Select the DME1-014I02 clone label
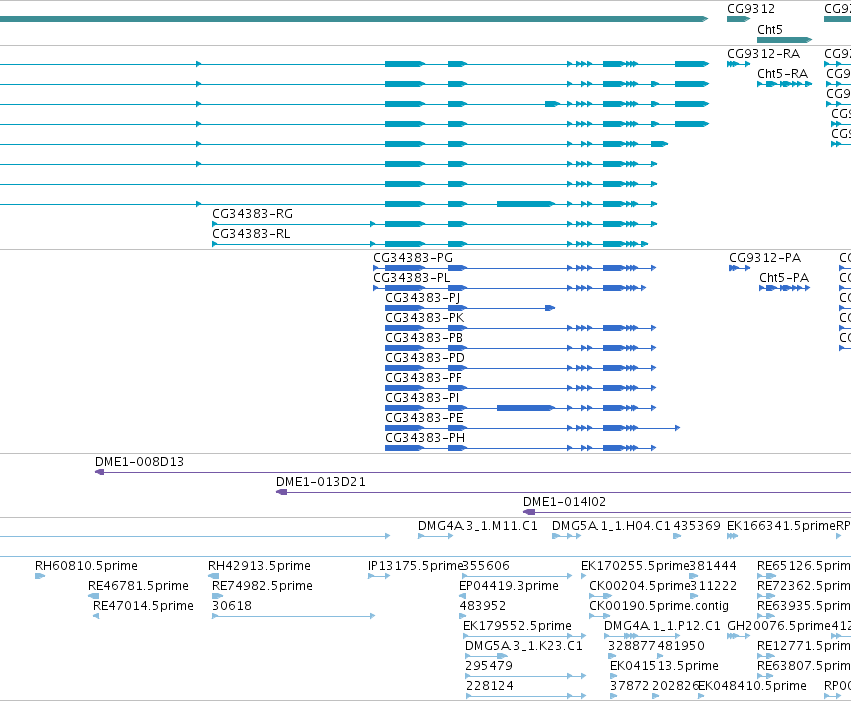Viewport: 851px width, 701px height. point(564,502)
